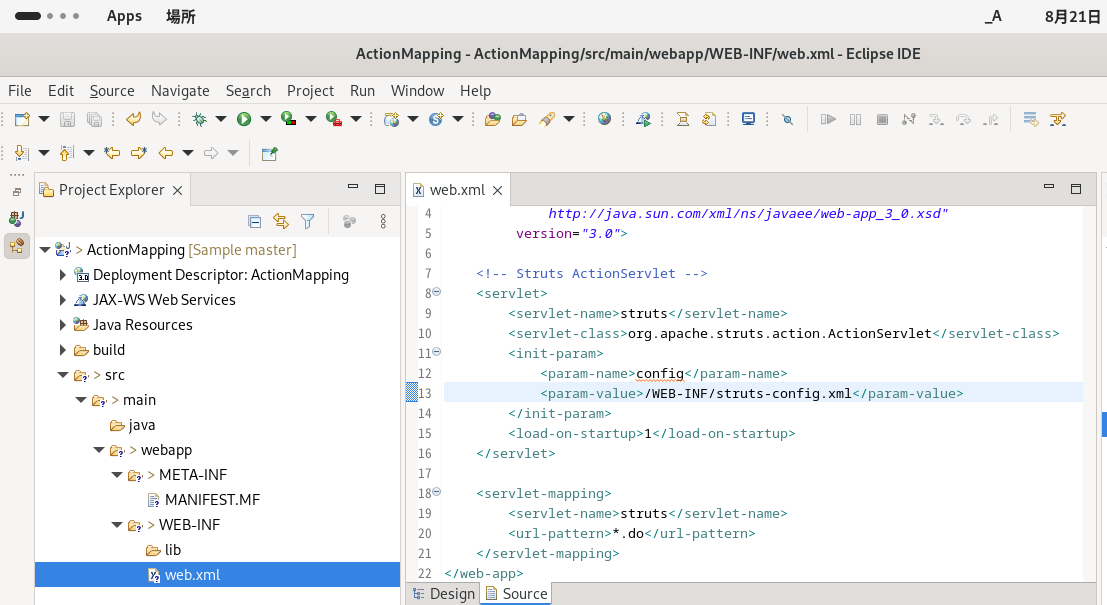Fold the servlet element on line 8

436,292
